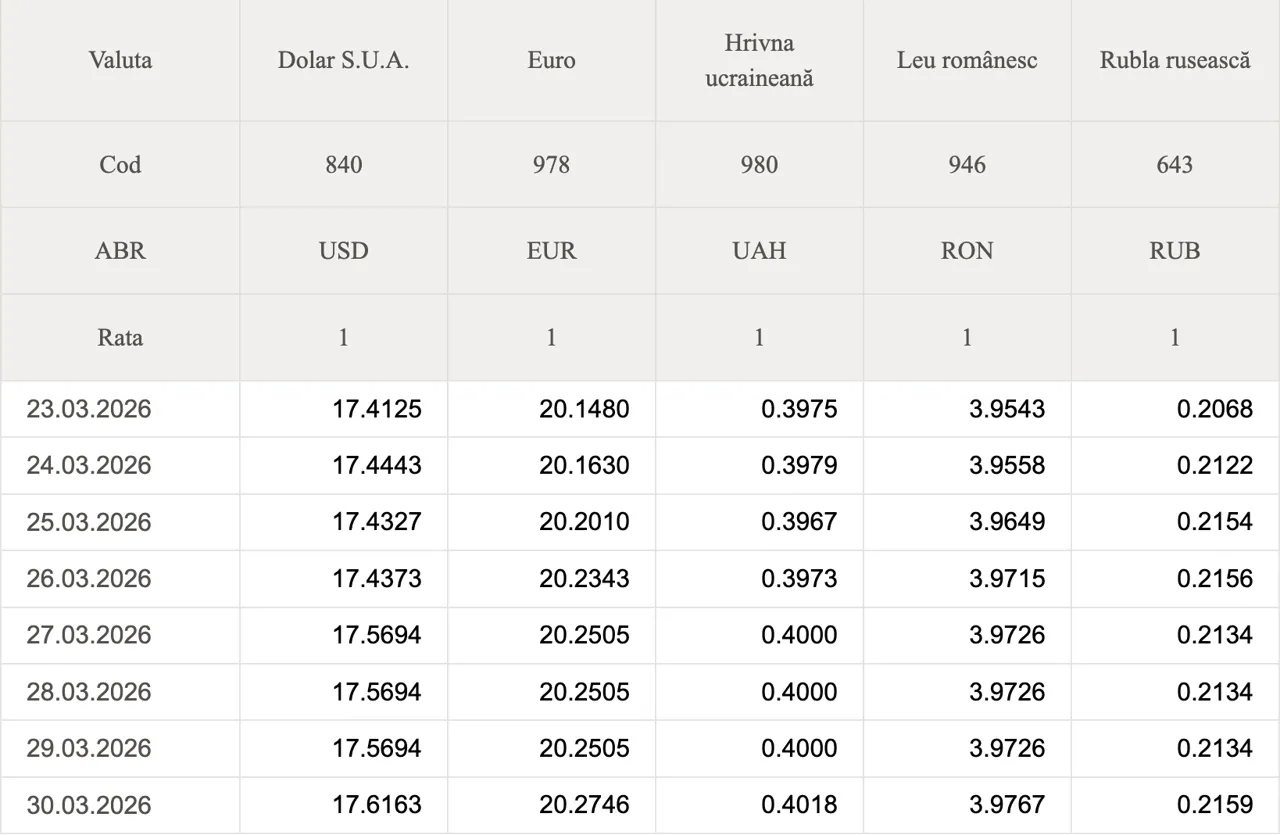Select the Hrivna ucraineană header cell
1280x835 pixels.
[759, 60]
